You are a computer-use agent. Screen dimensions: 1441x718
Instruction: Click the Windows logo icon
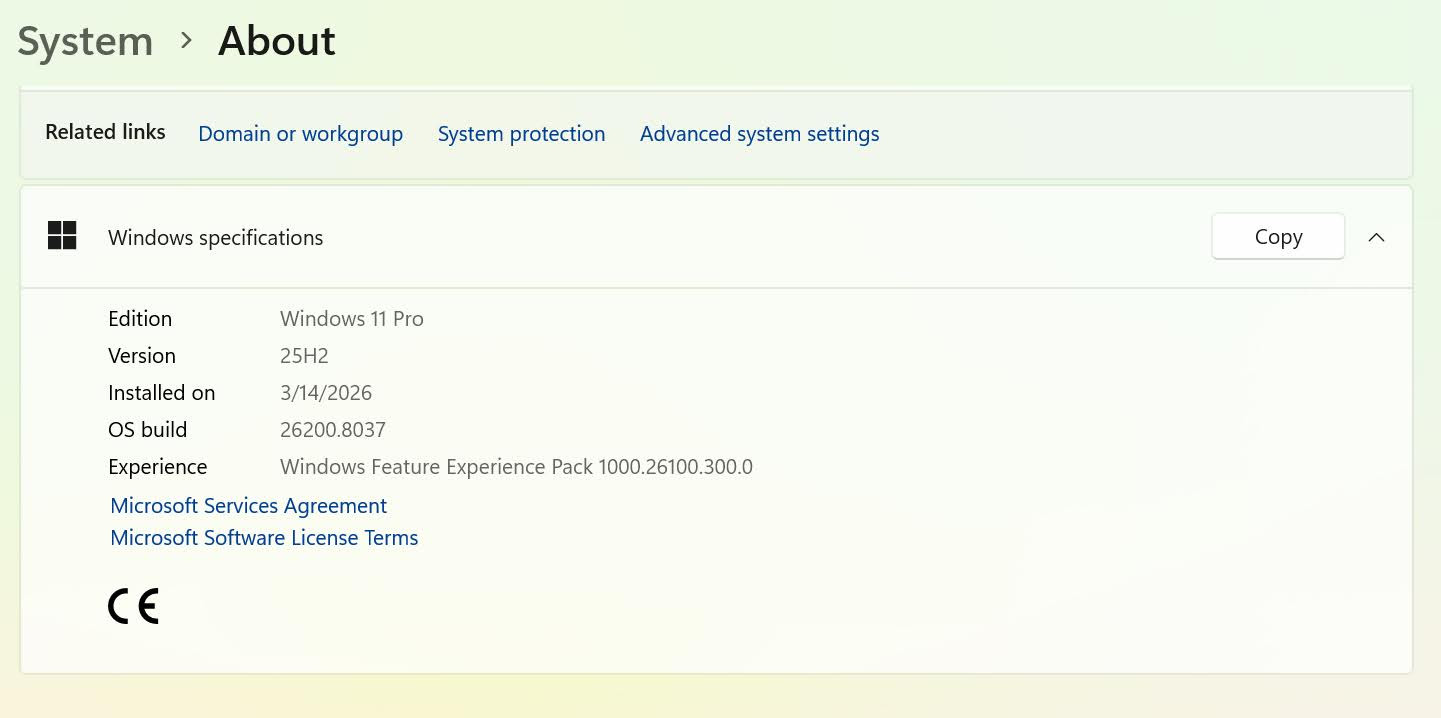point(62,236)
